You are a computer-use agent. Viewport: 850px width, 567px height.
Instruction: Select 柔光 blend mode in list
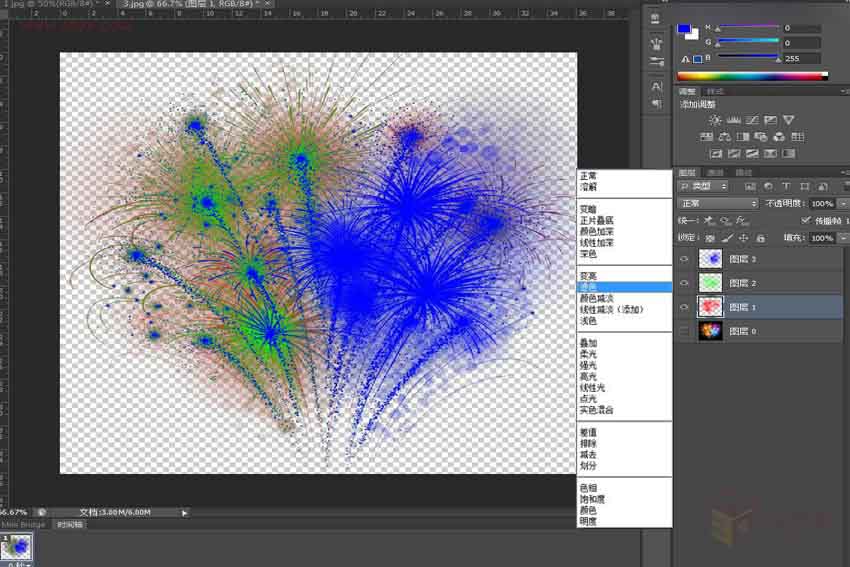[x=588, y=354]
